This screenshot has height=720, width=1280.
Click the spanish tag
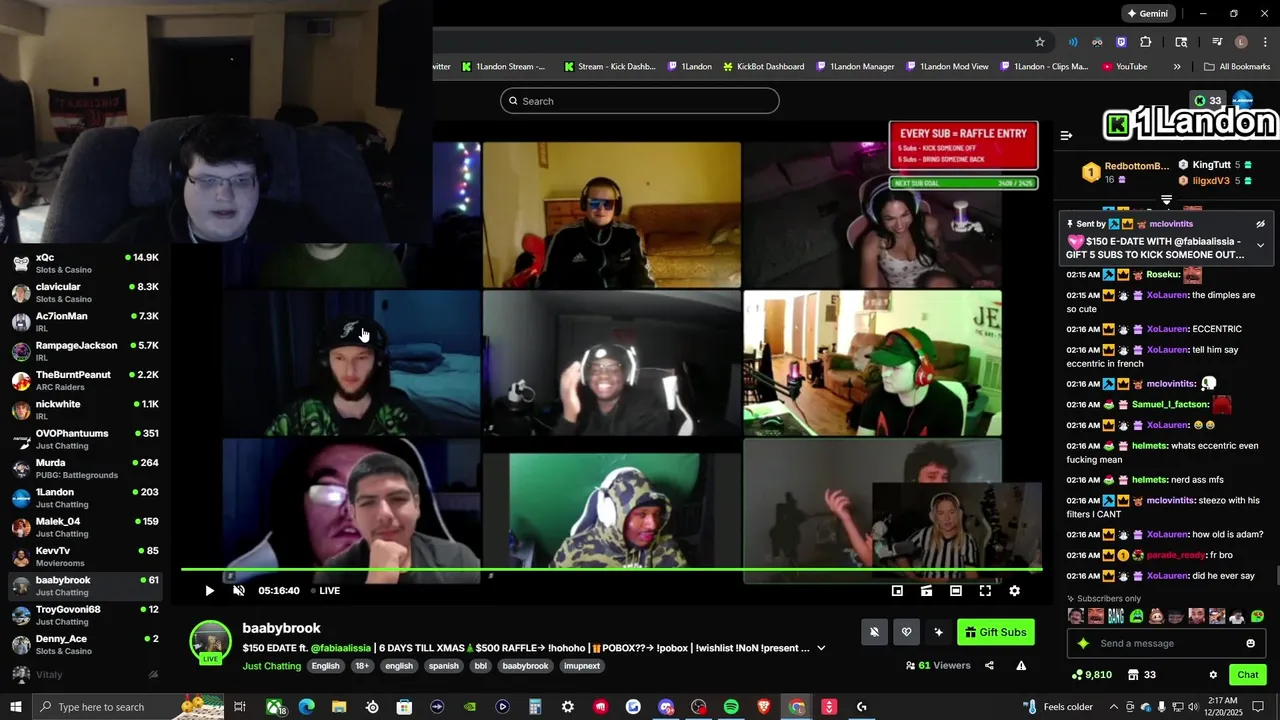(443, 666)
